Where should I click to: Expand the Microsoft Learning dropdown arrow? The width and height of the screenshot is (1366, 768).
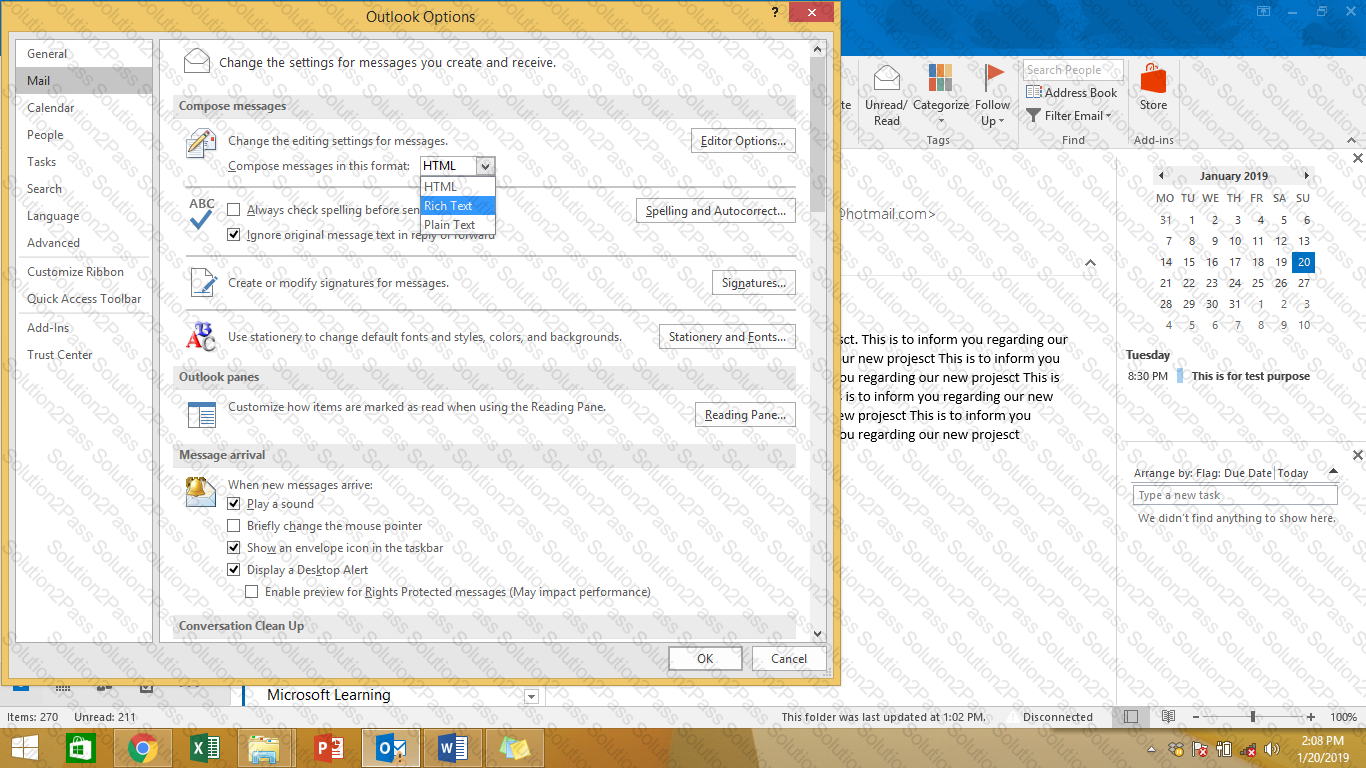pyautogui.click(x=531, y=696)
